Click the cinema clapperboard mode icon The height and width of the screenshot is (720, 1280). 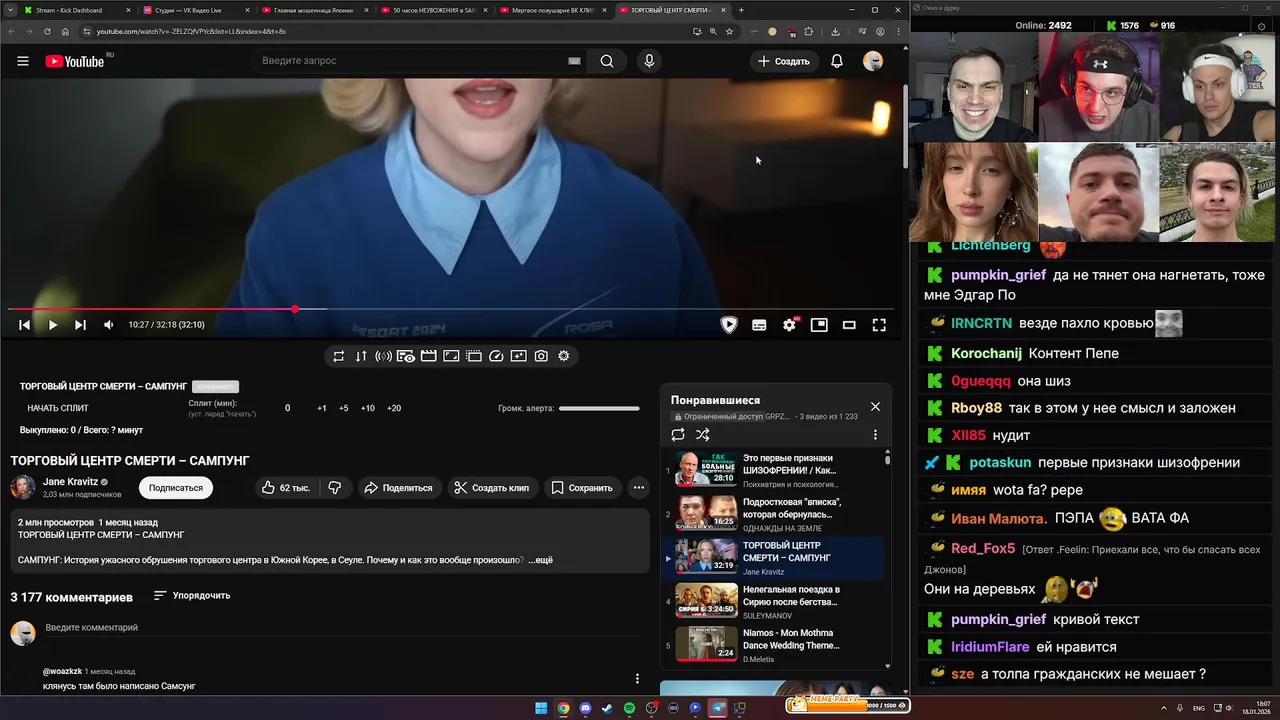coord(428,356)
